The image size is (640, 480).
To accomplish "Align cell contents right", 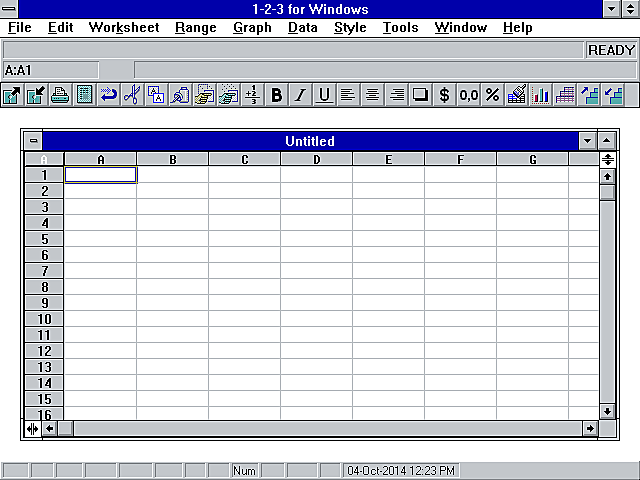I will click(396, 95).
